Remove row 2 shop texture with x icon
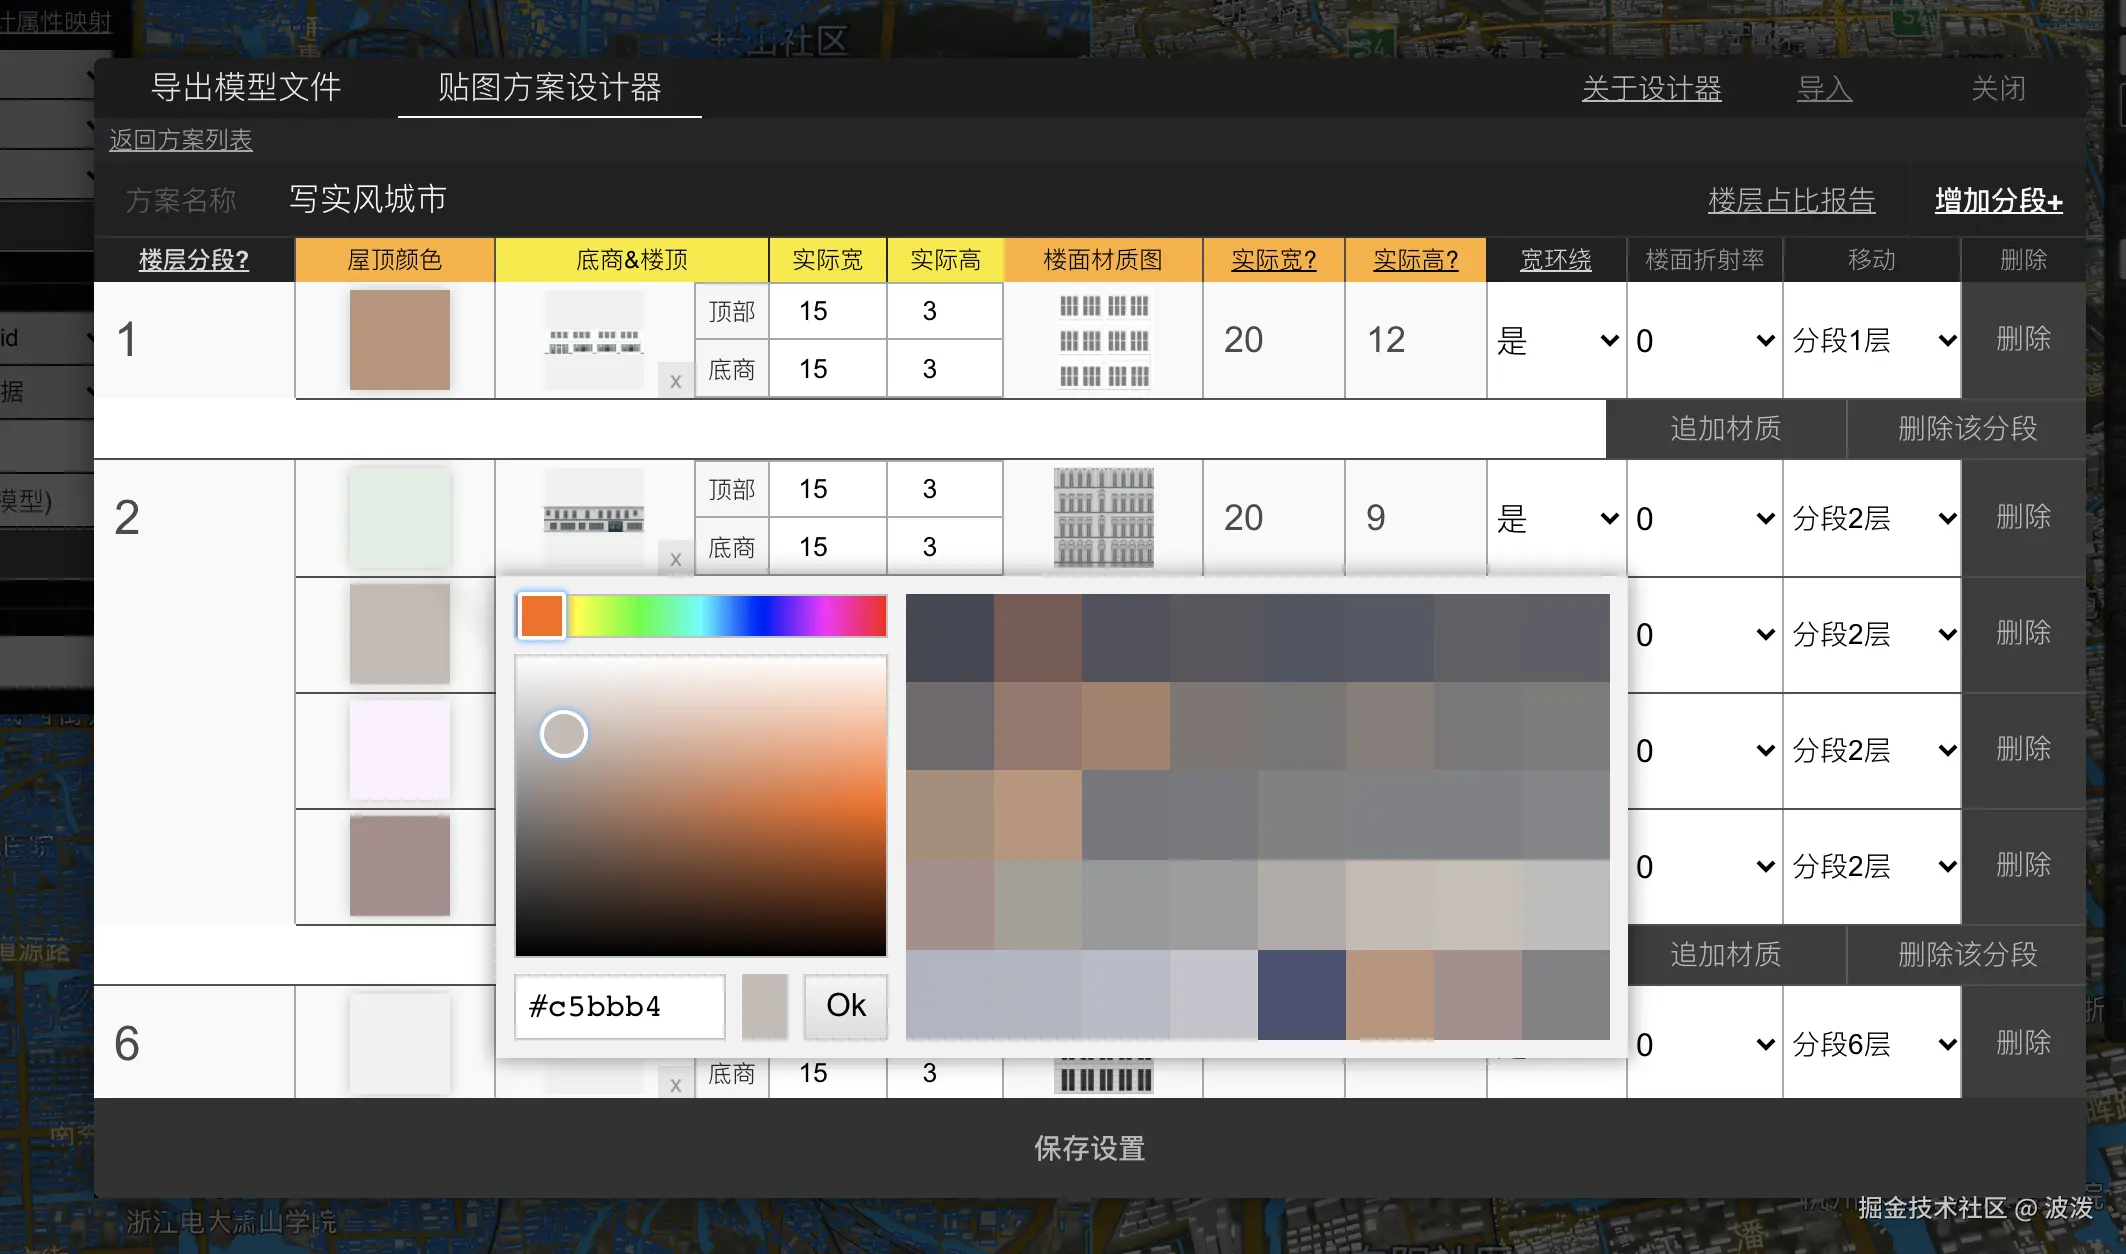This screenshot has width=2126, height=1254. point(676,559)
